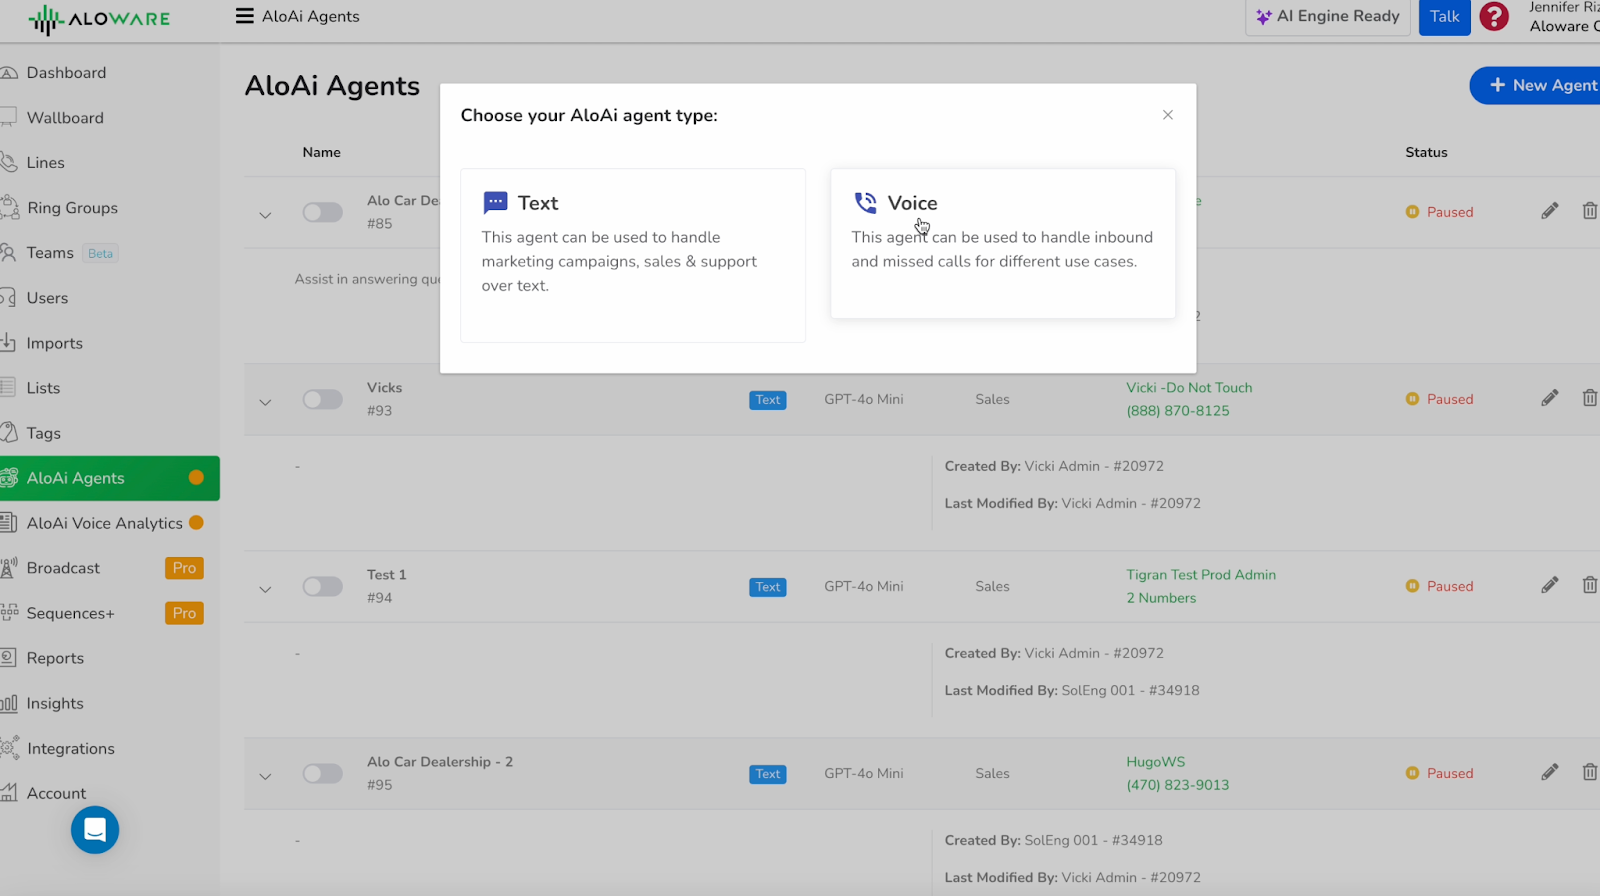Screen dimensions: 1600x896
Task: Open the Dashboard menu item
Action: coord(109,73)
